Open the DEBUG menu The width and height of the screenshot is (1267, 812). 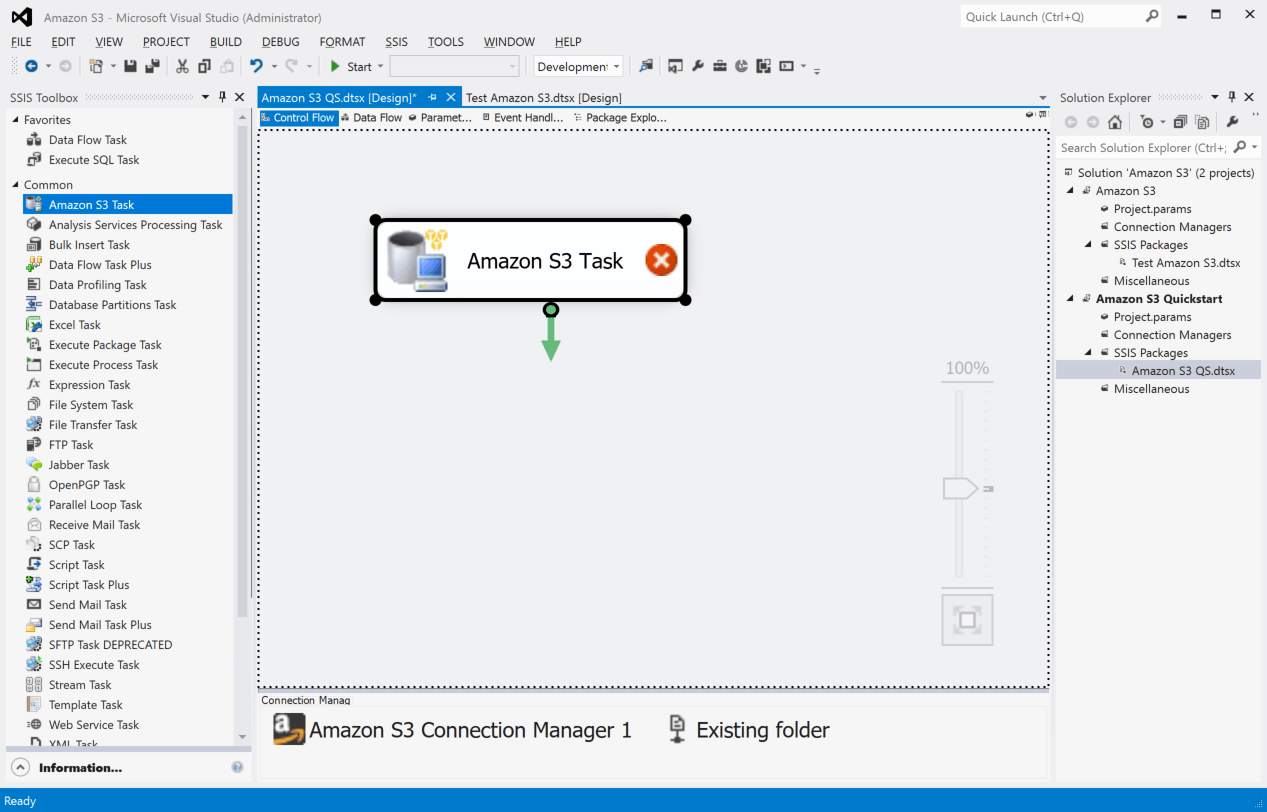281,42
